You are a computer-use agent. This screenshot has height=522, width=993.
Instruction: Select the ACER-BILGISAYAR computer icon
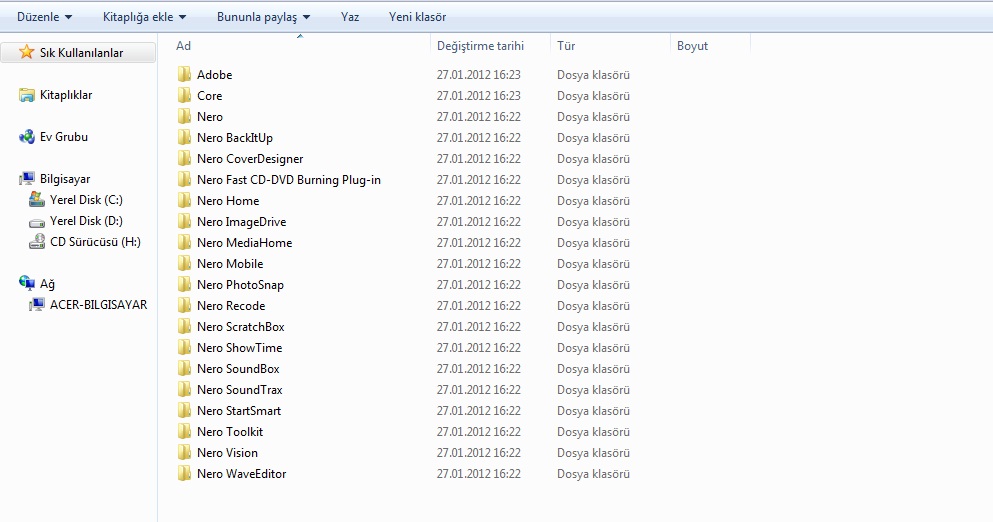pos(37,305)
